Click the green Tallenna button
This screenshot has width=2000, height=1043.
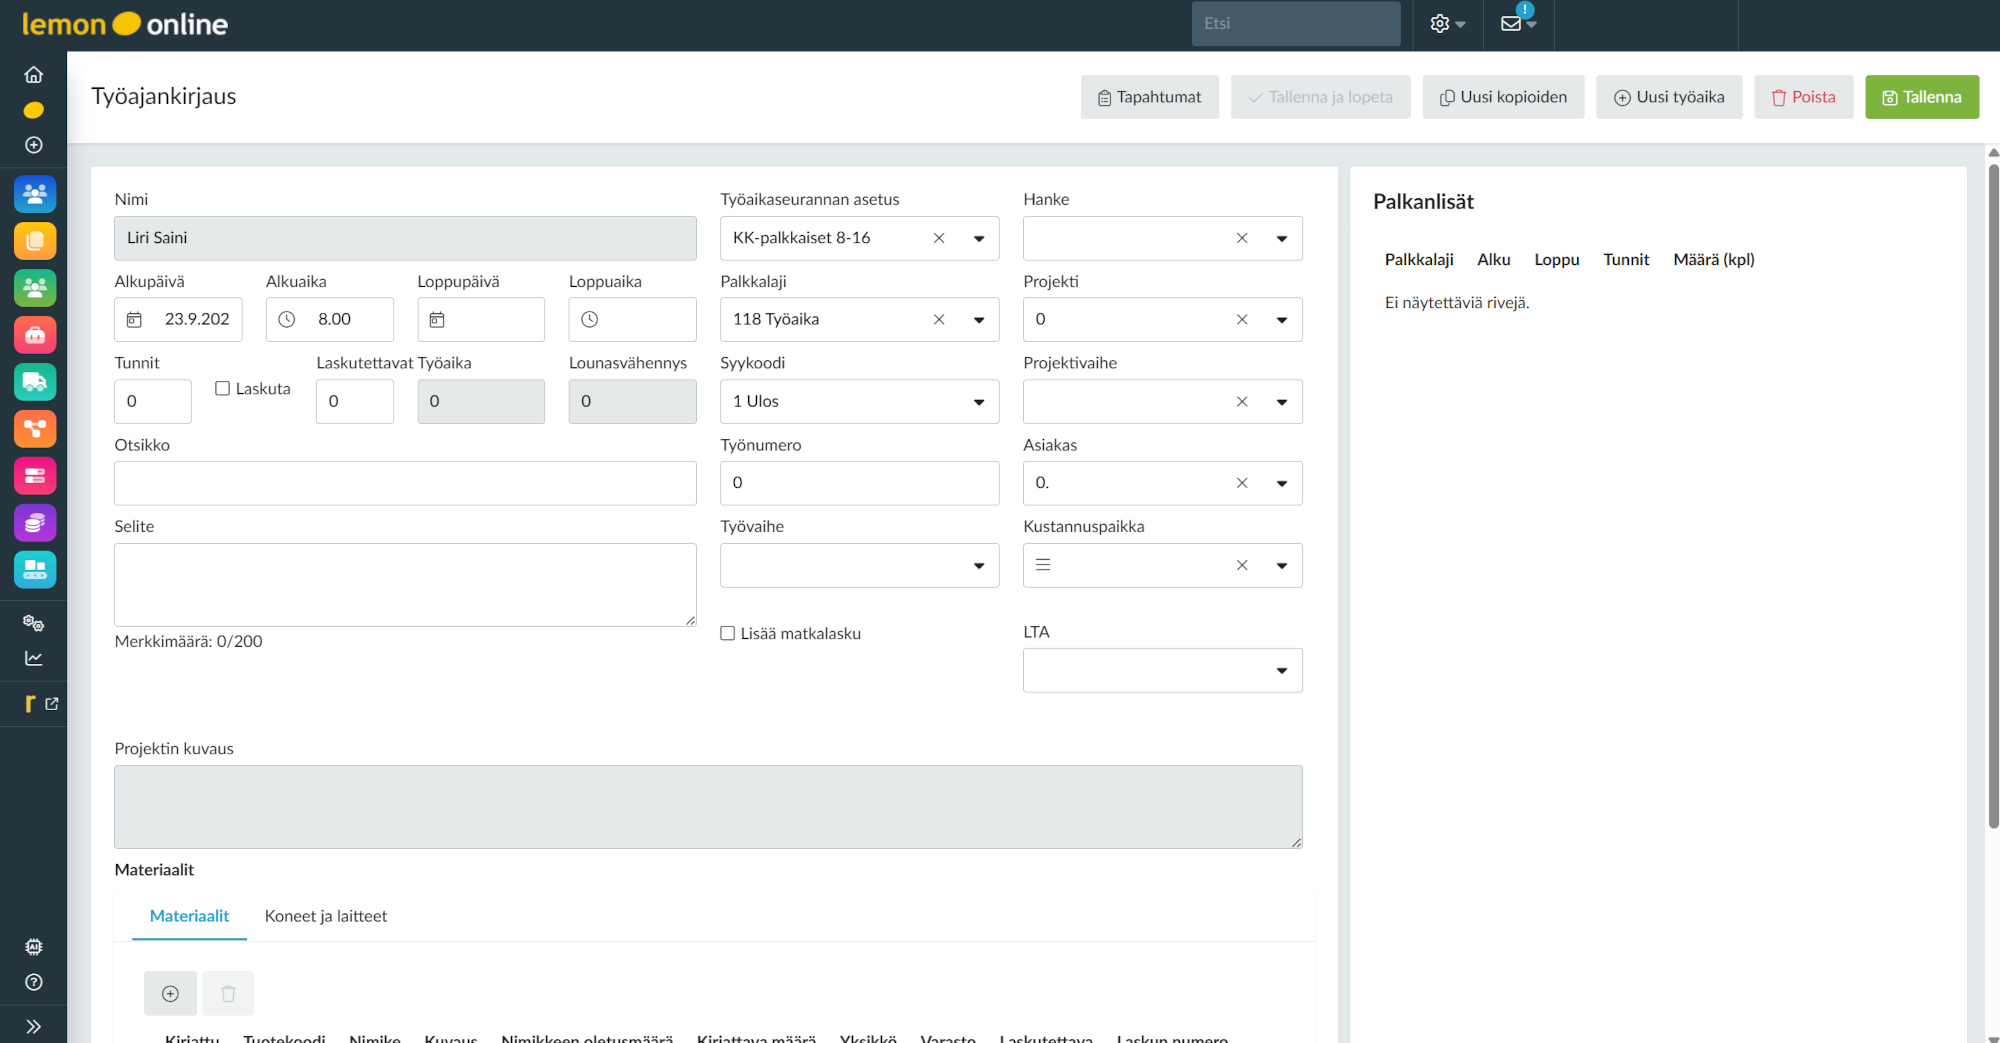tap(1921, 97)
